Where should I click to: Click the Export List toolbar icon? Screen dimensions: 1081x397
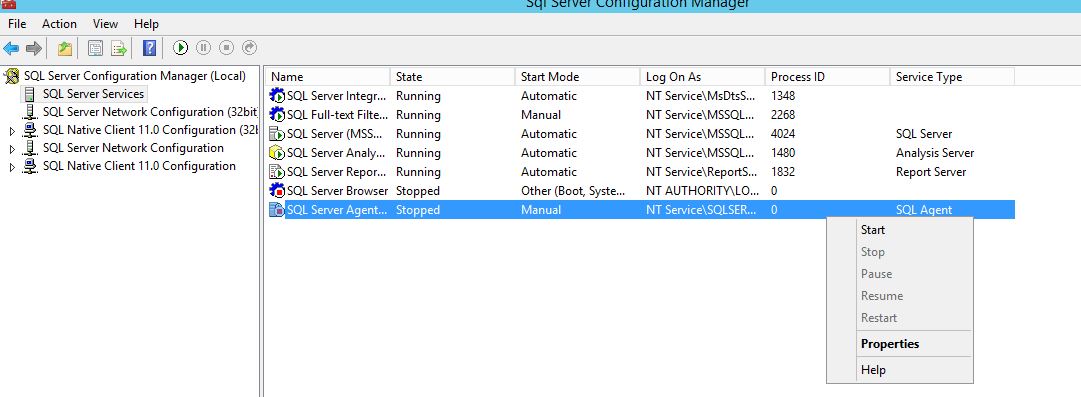click(119, 48)
